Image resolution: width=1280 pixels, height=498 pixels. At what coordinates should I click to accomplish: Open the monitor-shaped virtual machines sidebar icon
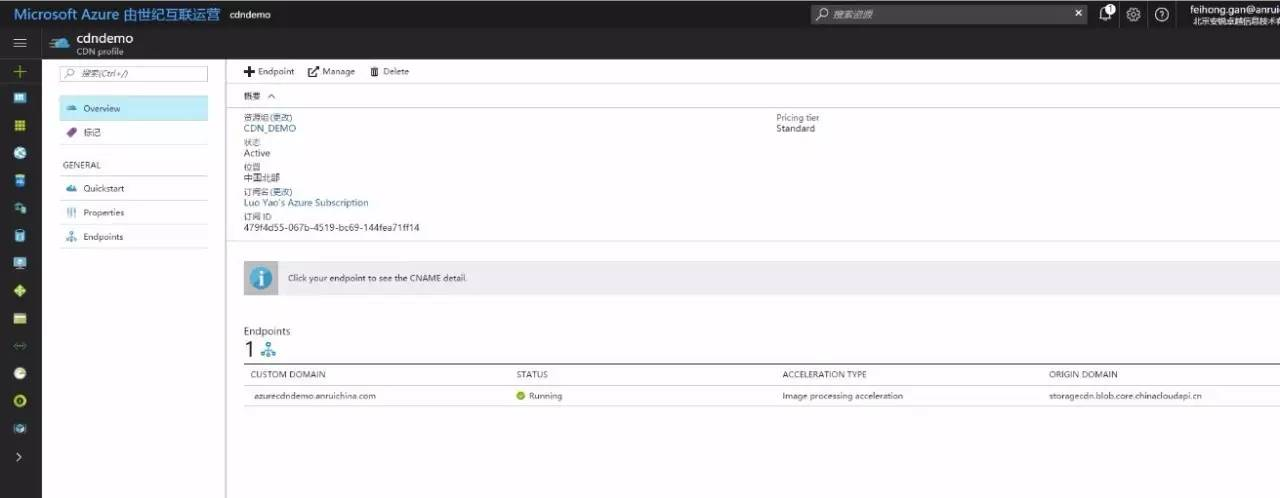20,263
